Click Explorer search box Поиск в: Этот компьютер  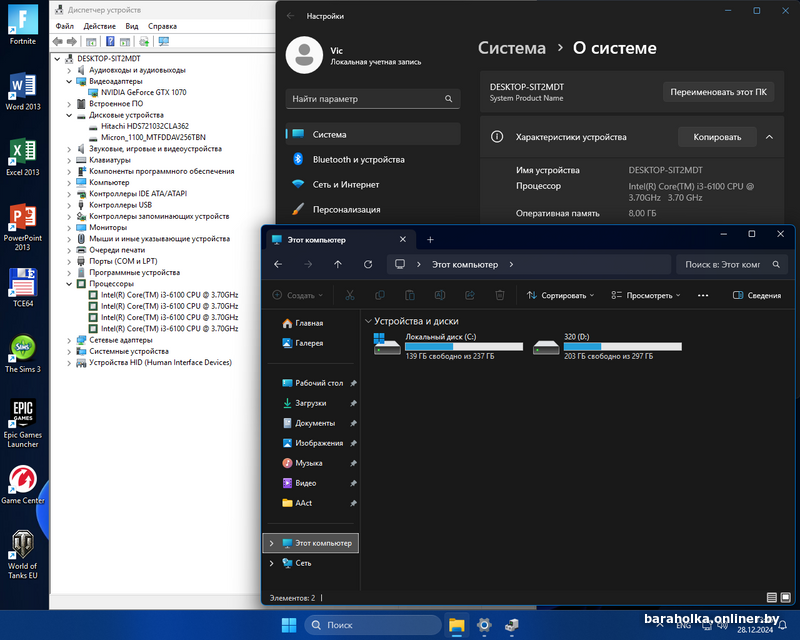[x=732, y=264]
